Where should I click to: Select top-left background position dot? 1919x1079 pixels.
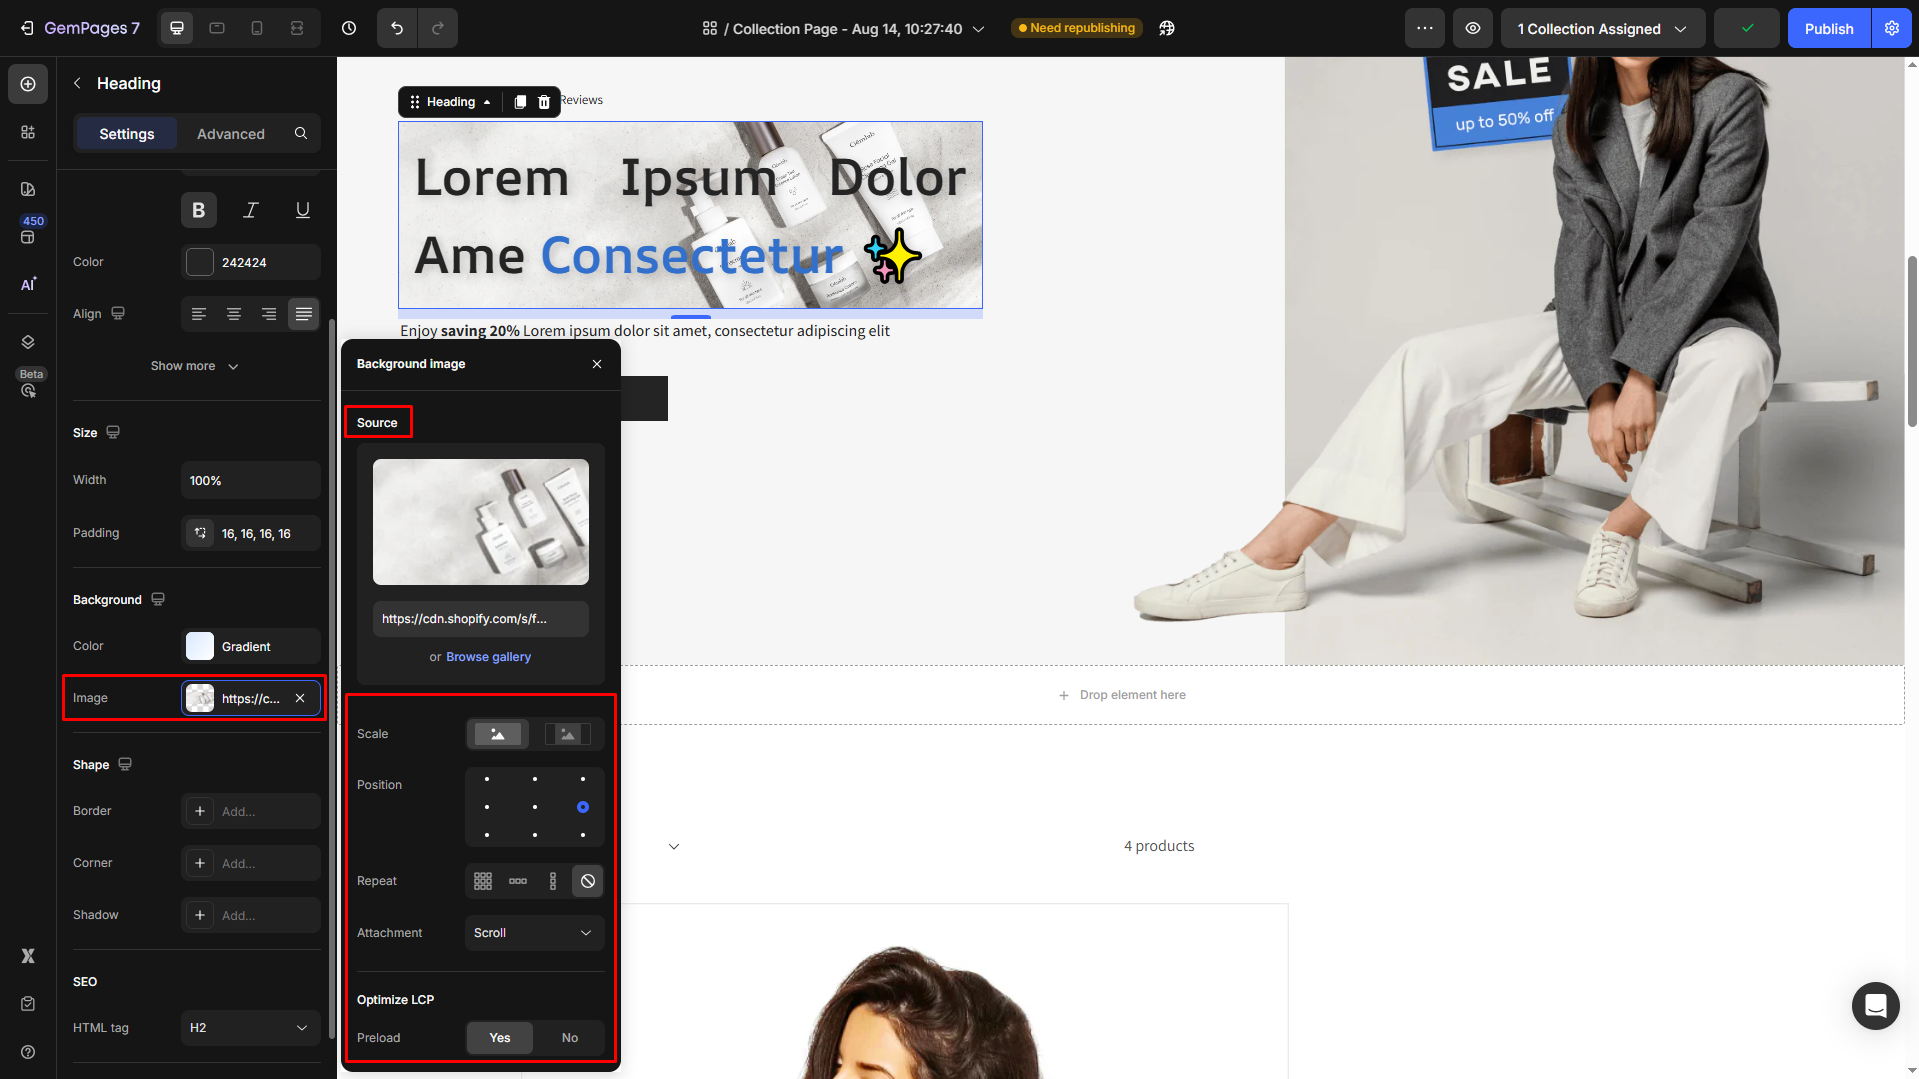(487, 779)
